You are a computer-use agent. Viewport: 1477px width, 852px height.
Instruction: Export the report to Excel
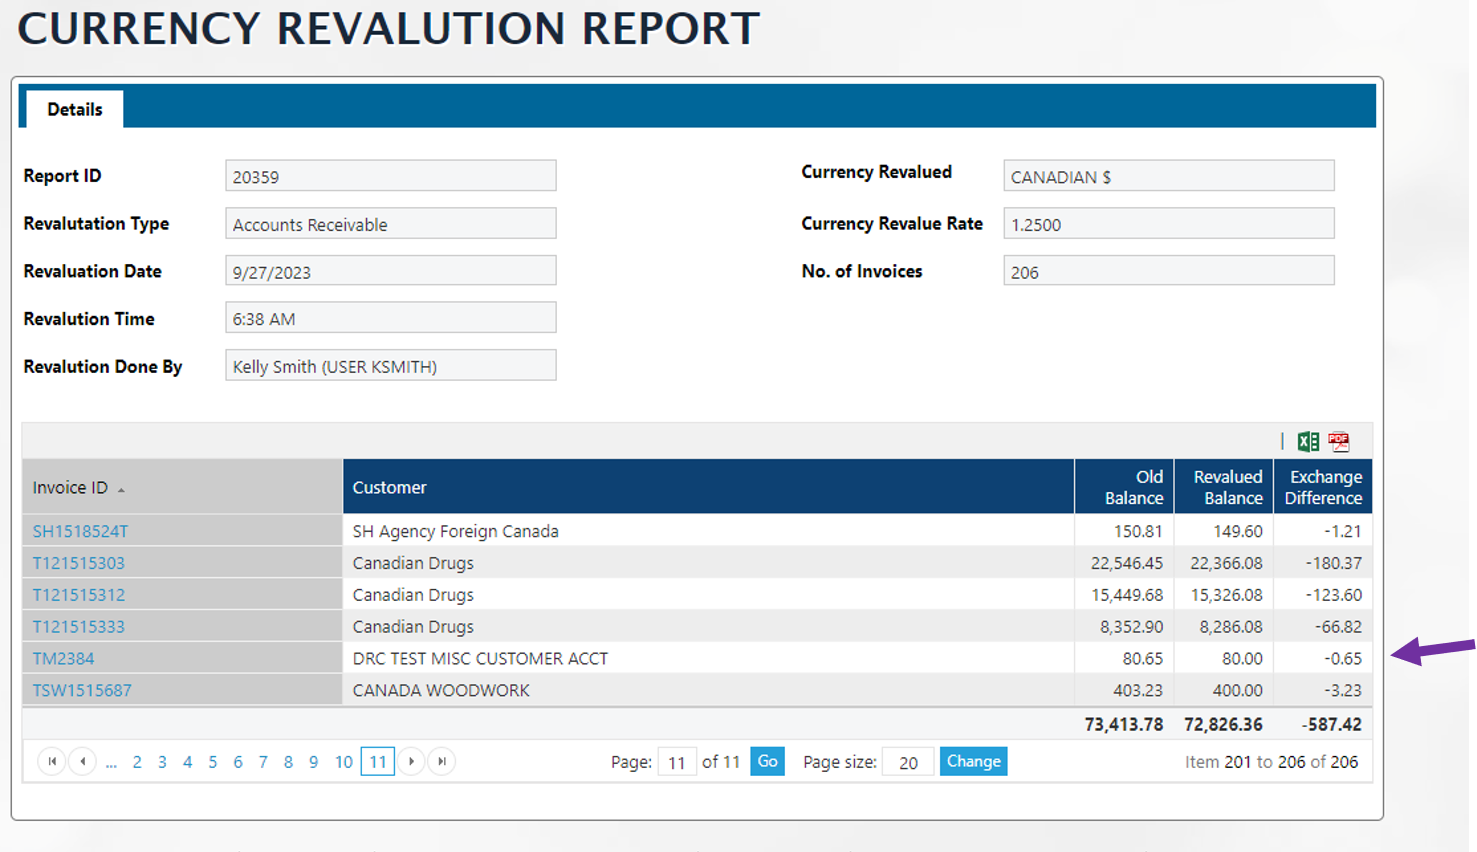point(1307,442)
